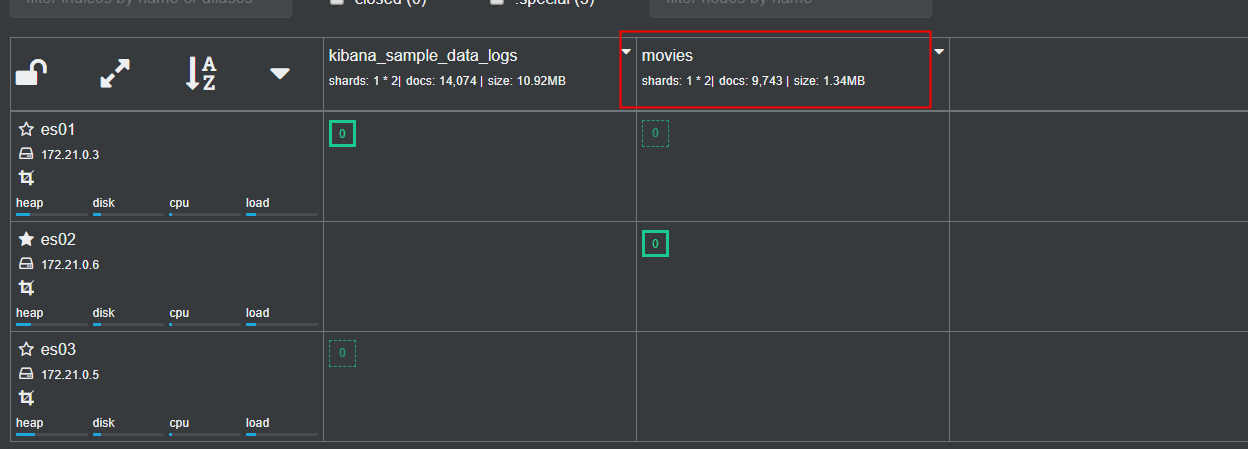Select the movies primary shard on es02

[x=655, y=243]
